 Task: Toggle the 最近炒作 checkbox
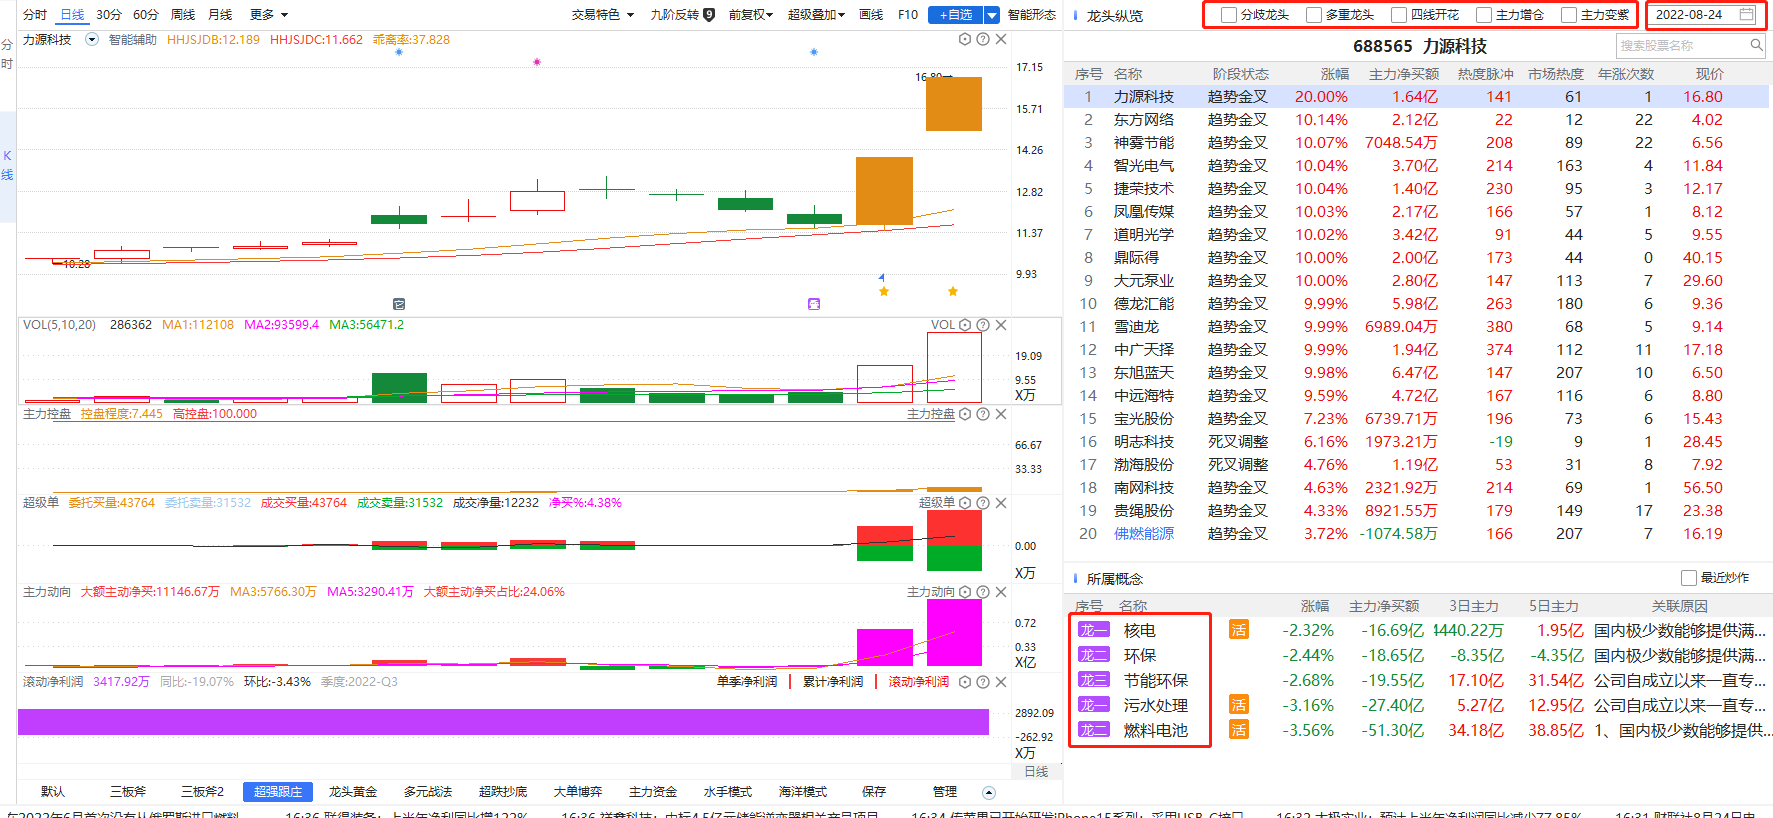point(1689,578)
